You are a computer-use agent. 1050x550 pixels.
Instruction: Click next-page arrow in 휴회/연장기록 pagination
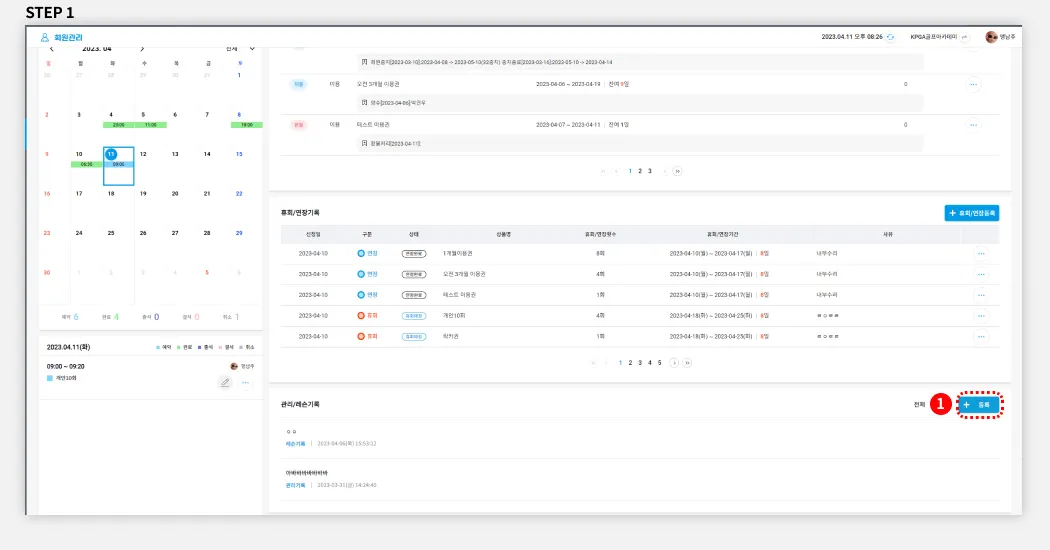[x=674, y=363]
